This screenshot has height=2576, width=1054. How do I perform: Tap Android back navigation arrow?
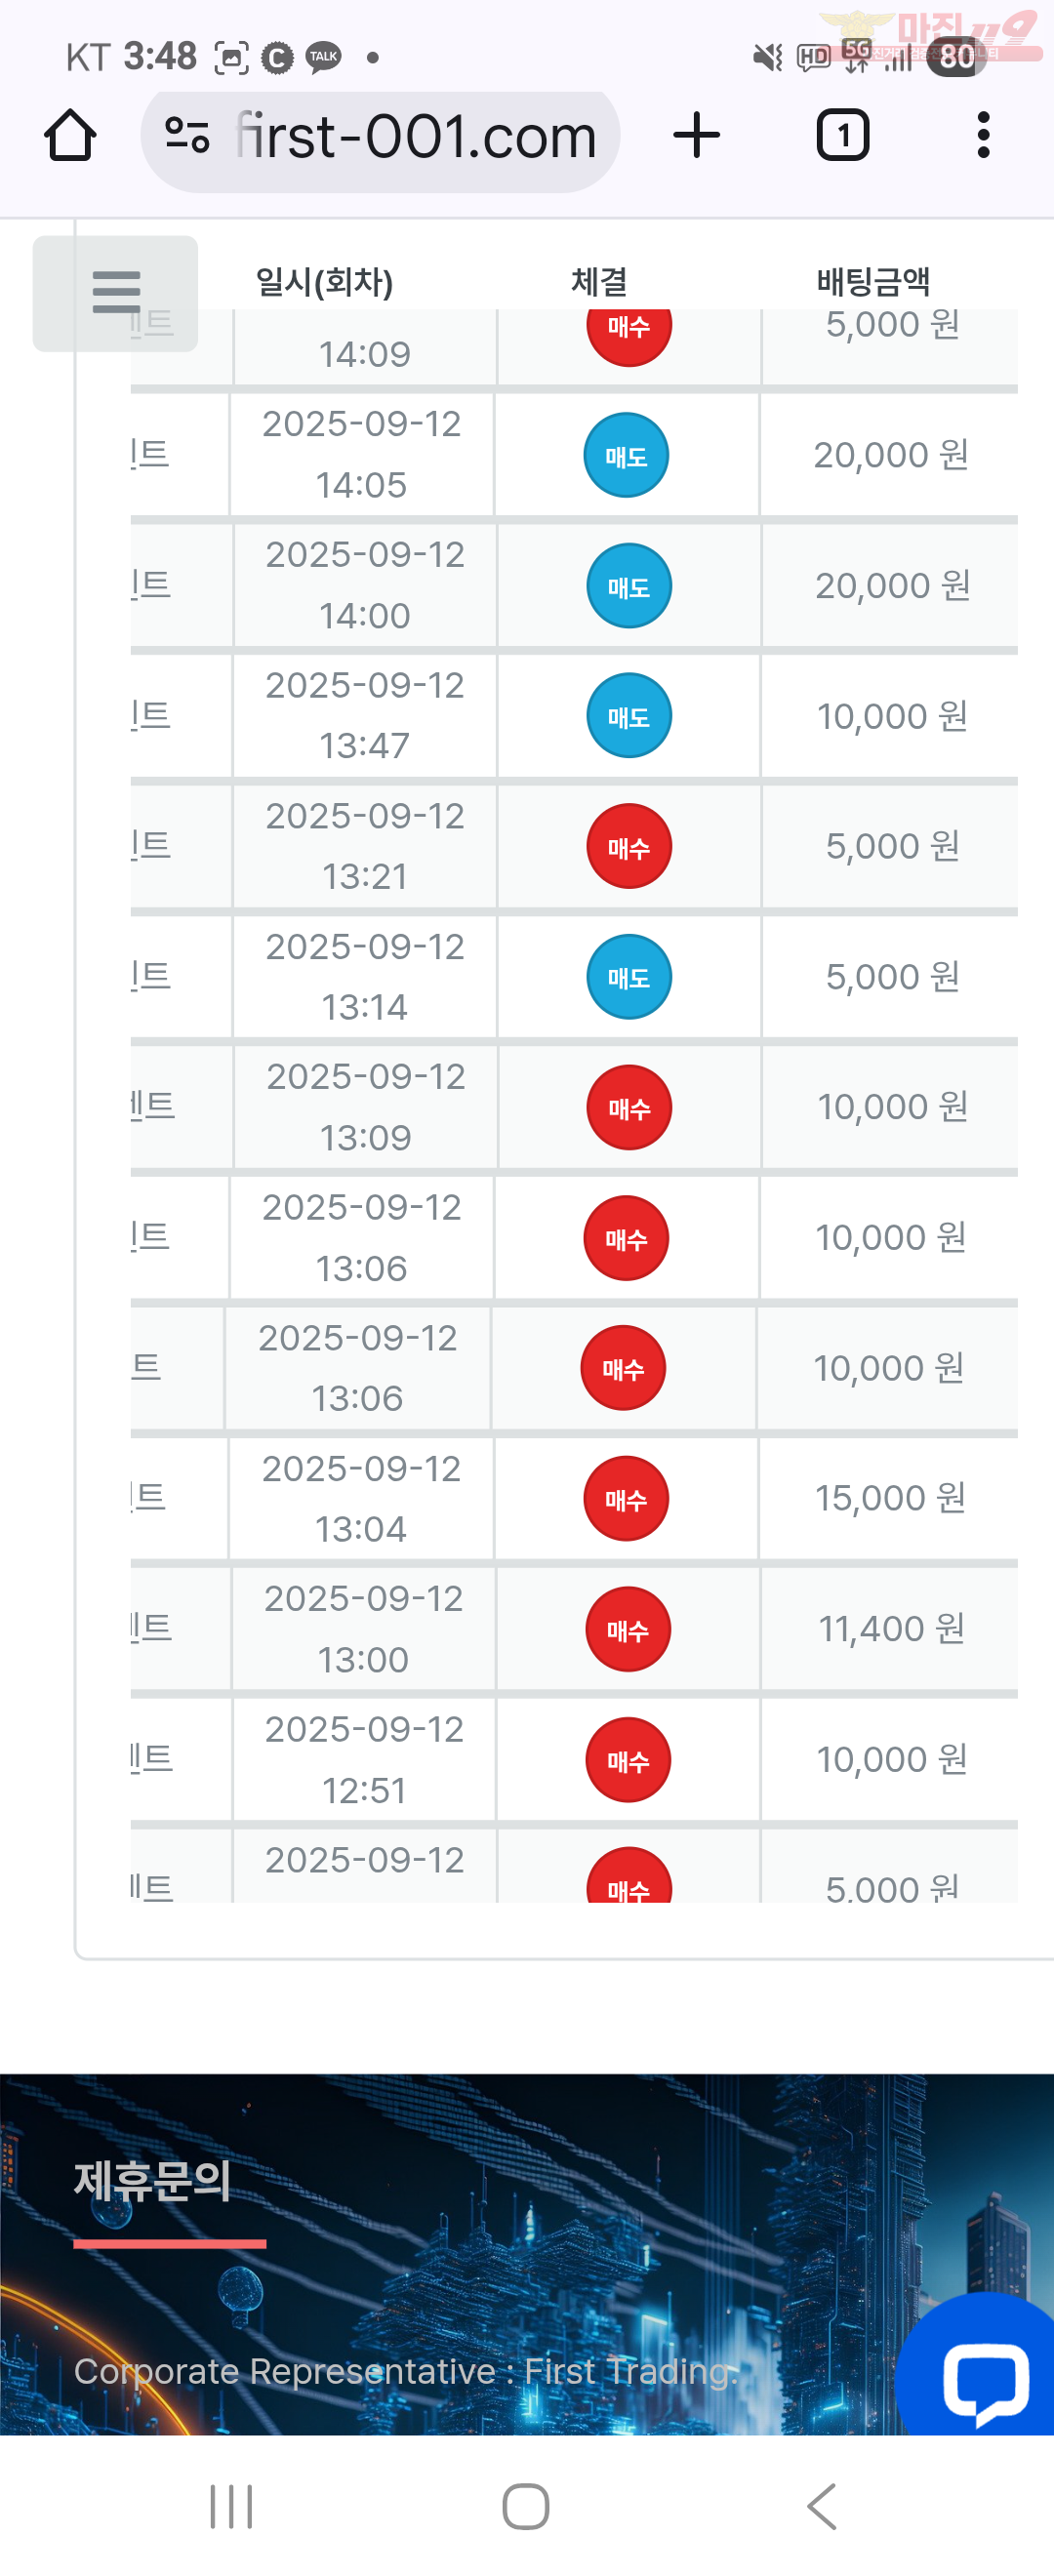[821, 2507]
